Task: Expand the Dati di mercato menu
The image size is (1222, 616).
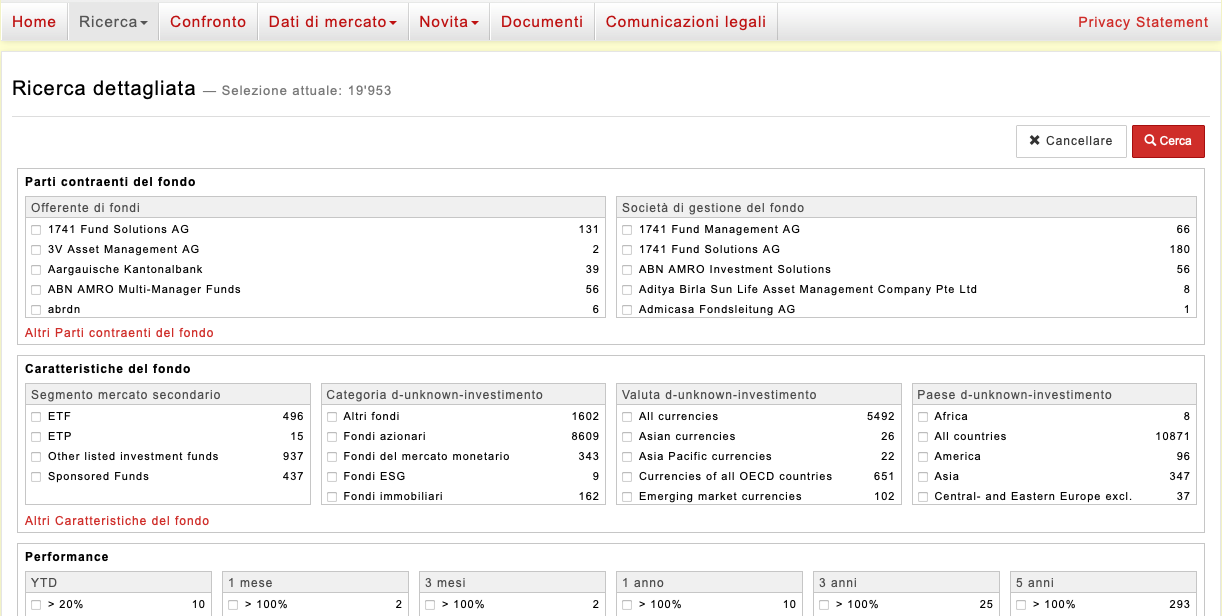Action: click(333, 22)
